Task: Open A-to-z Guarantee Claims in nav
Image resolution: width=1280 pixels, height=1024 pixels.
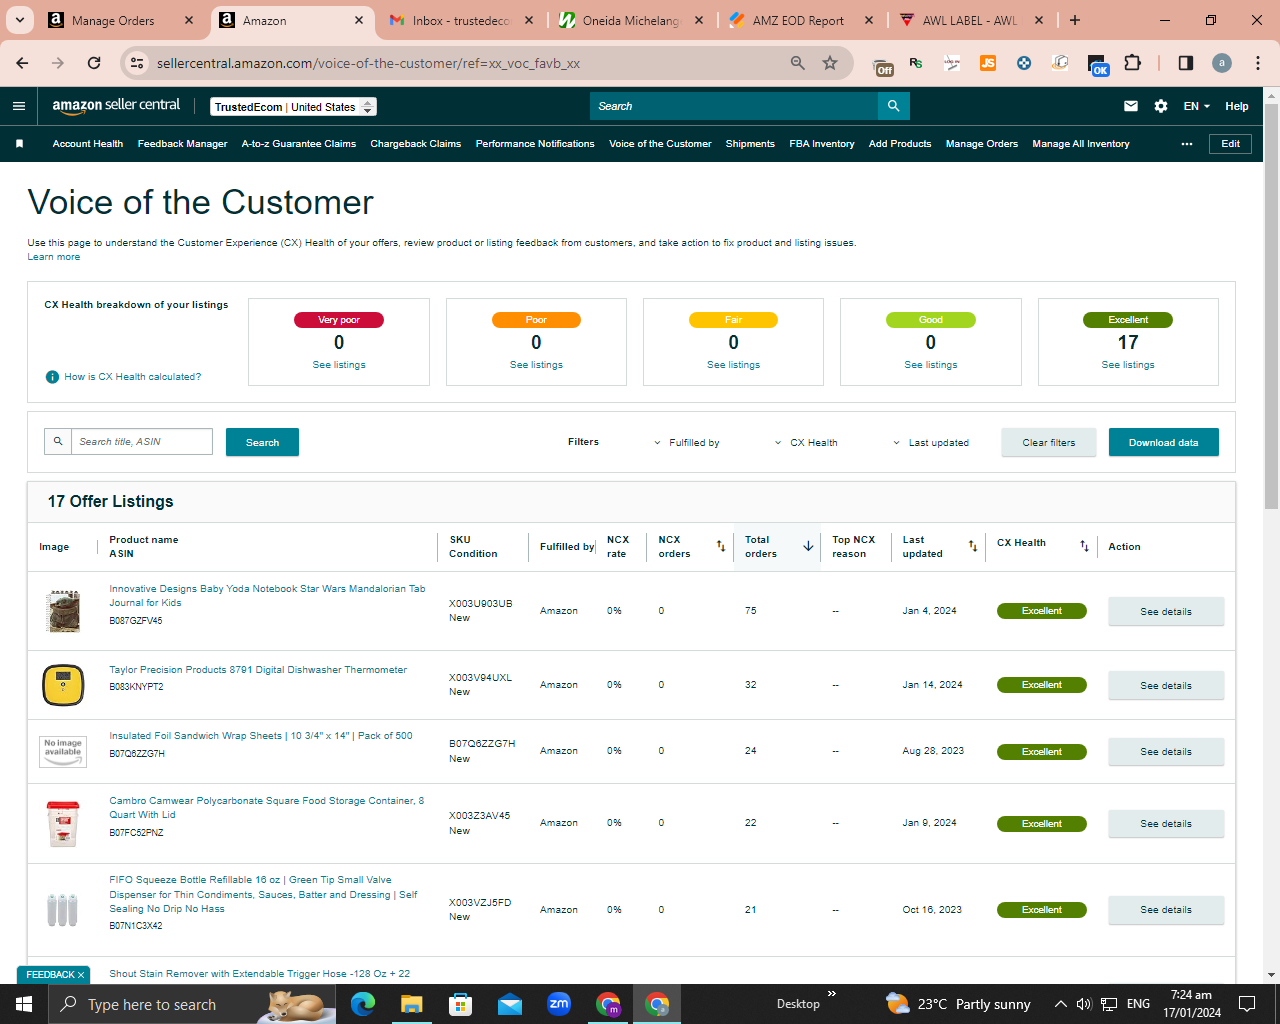Action: click(x=299, y=144)
